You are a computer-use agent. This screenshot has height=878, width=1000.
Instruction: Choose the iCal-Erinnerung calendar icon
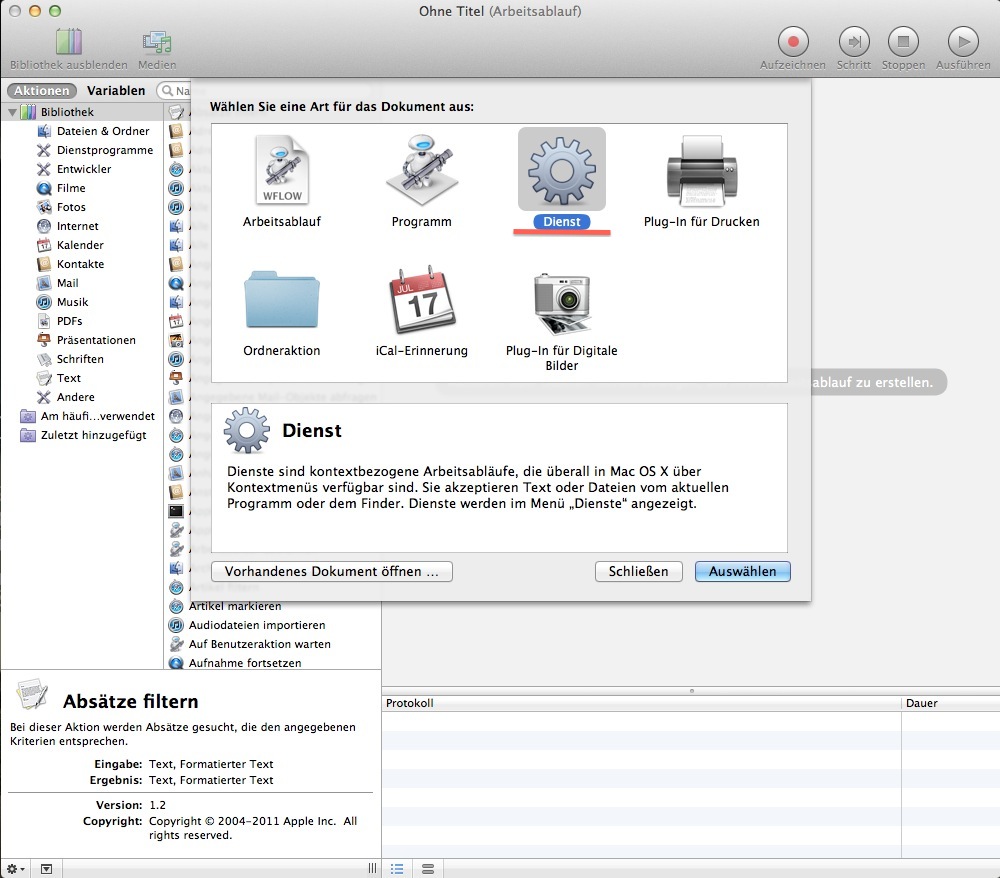421,301
